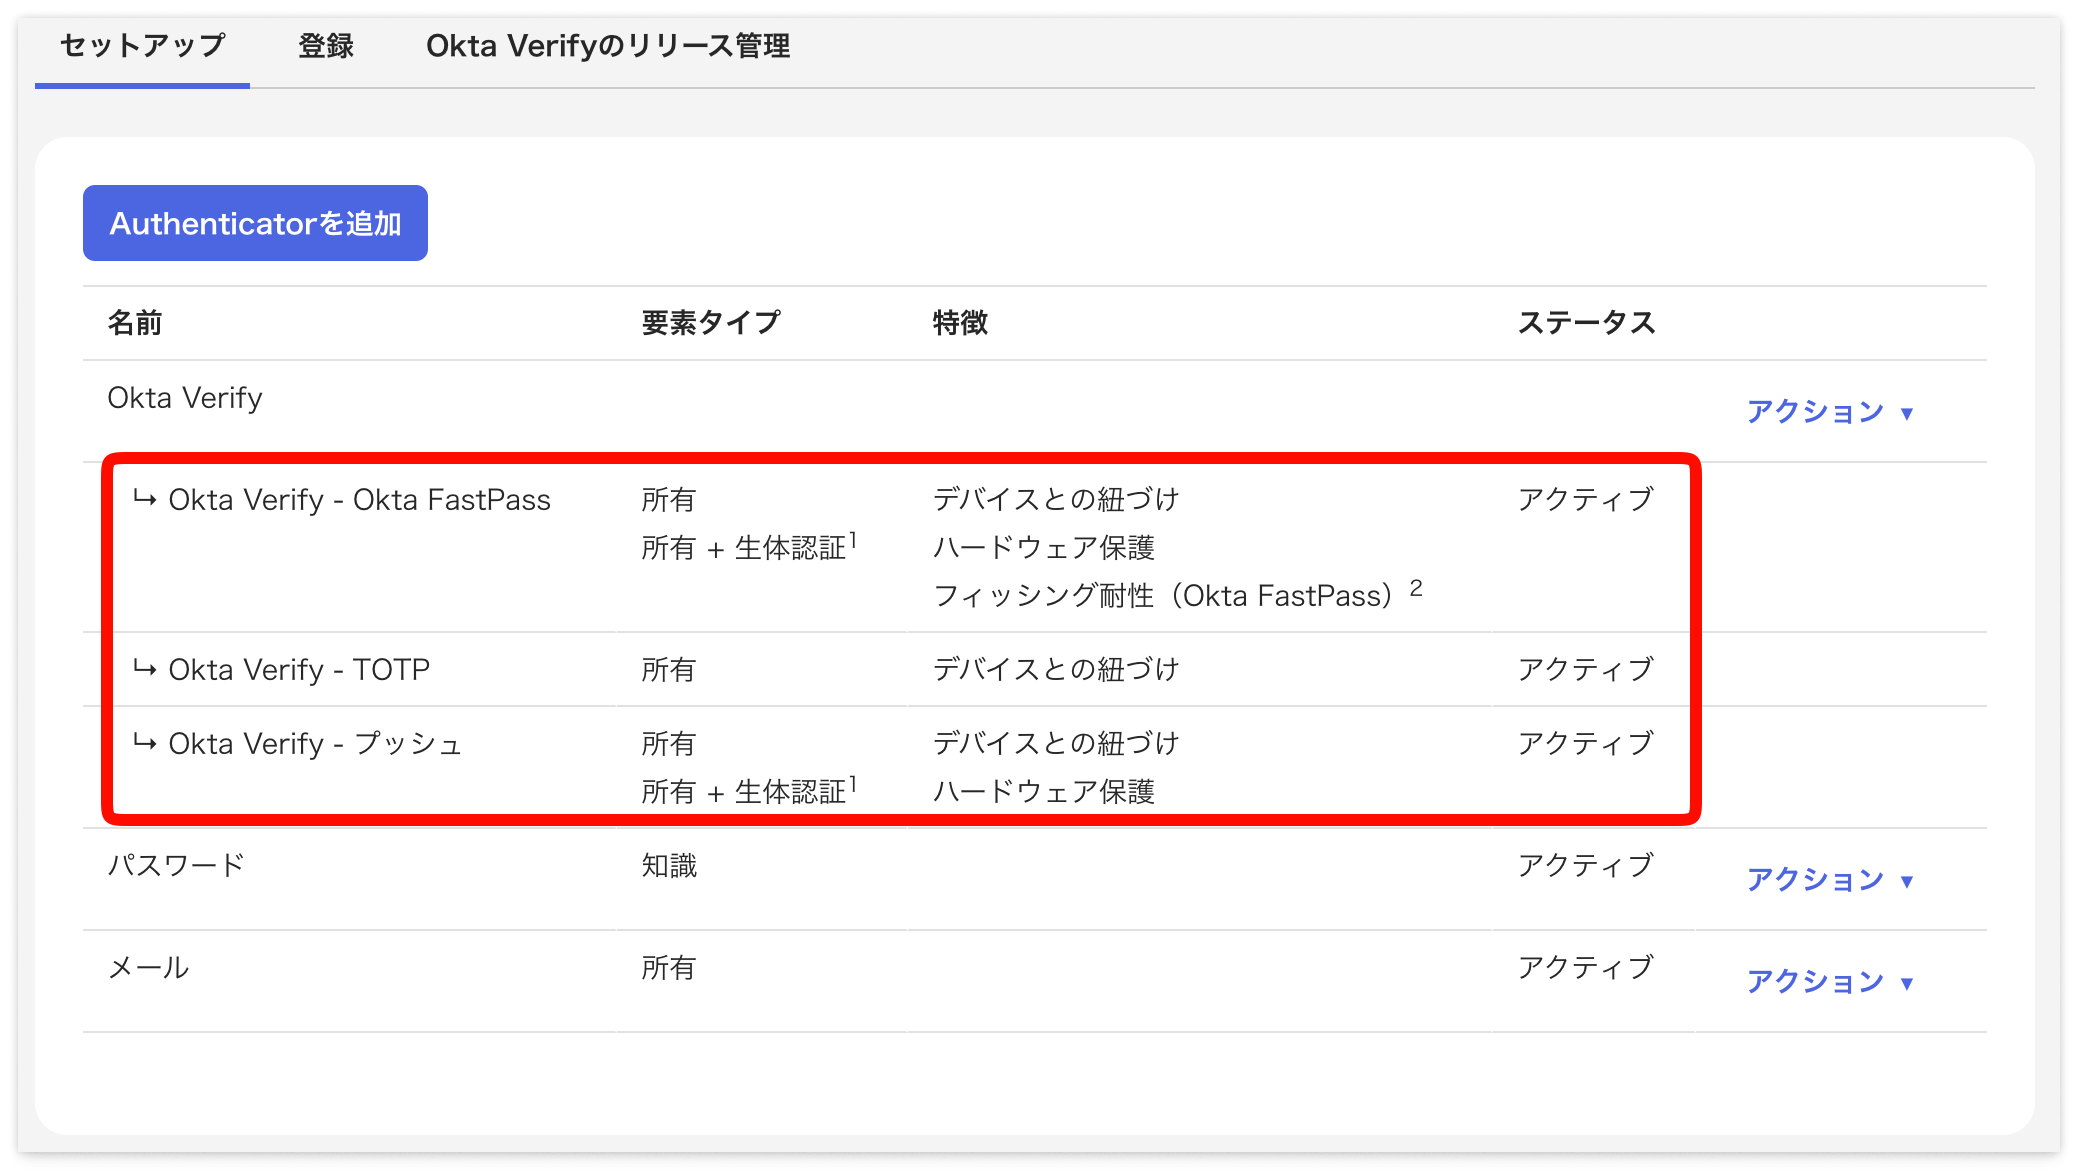Viewport: 2078px width, 1170px height.
Task: Click the アクティブ status of プッシュ
Action: click(x=1586, y=744)
